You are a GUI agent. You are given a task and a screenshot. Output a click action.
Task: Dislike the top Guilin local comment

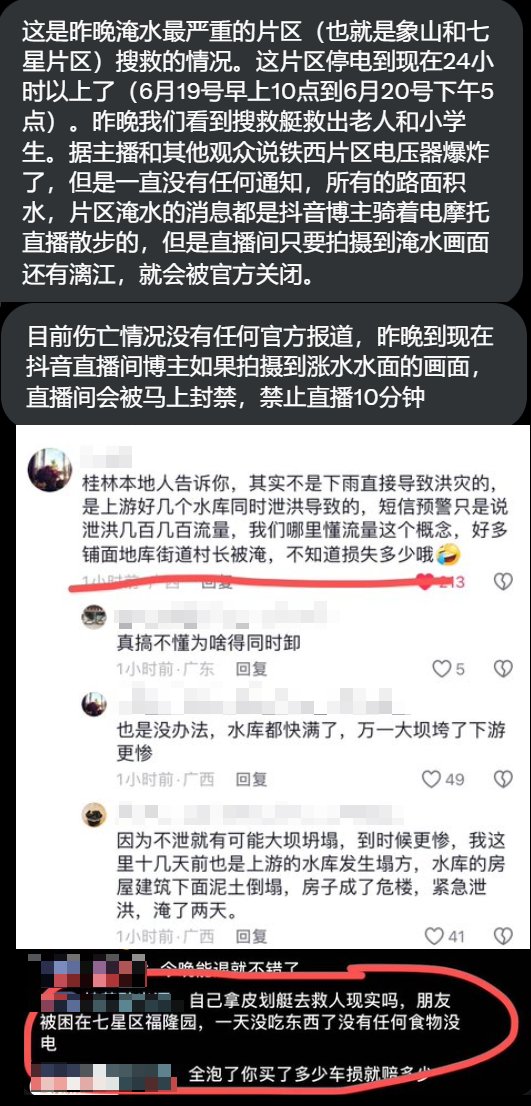(x=503, y=581)
